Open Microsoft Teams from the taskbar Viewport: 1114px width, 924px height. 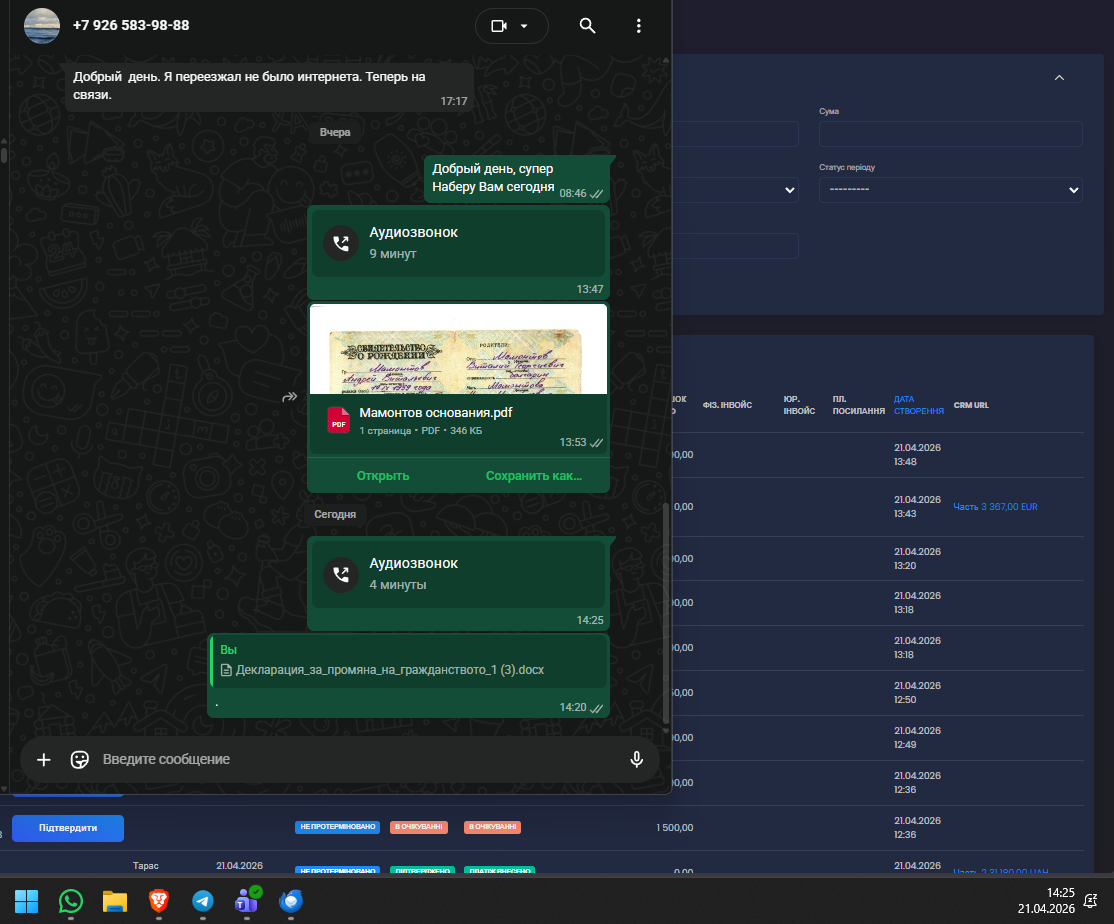coord(247,900)
